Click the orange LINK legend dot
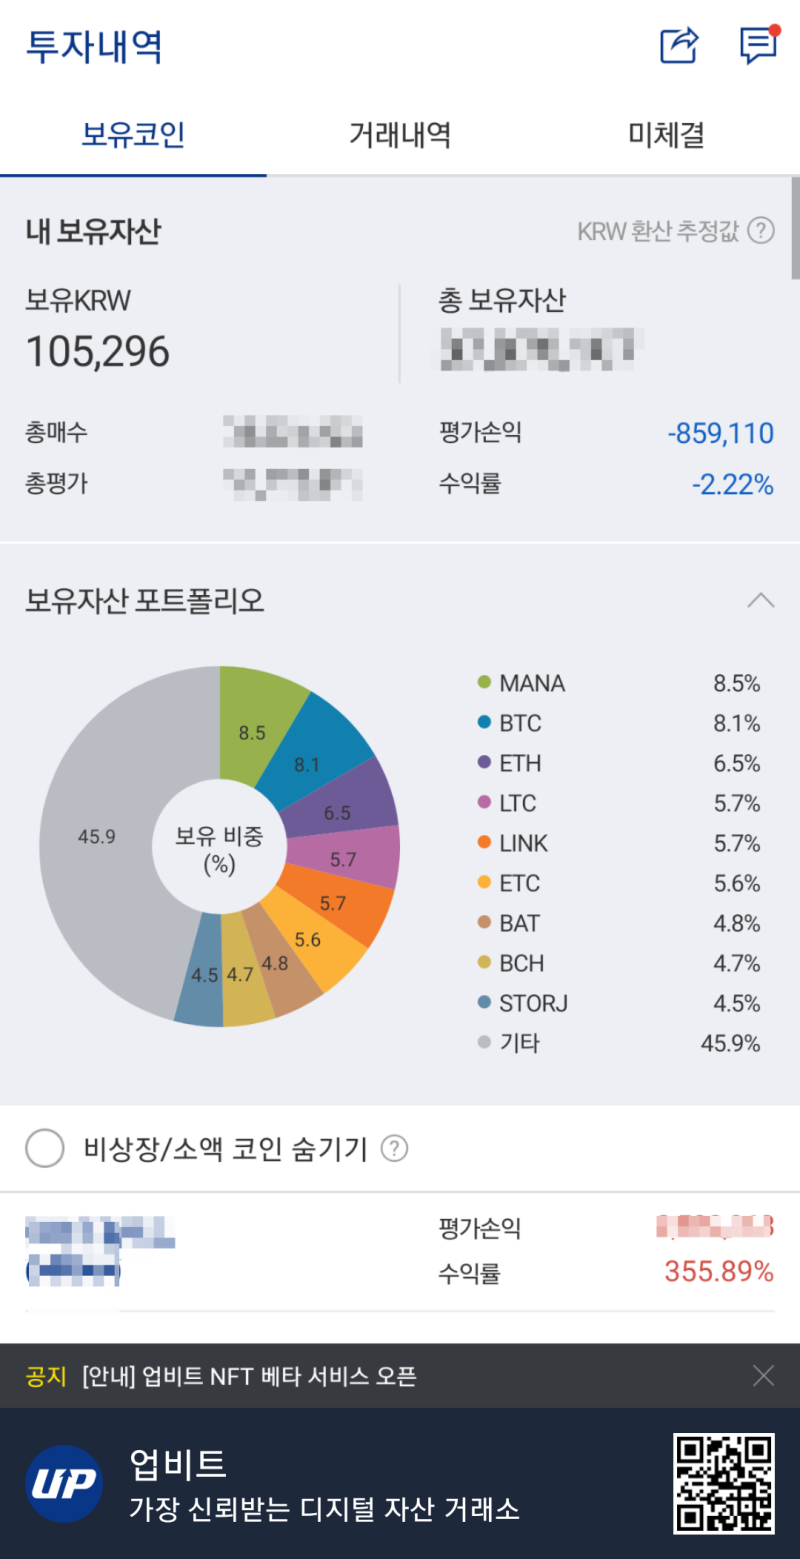 click(x=484, y=843)
